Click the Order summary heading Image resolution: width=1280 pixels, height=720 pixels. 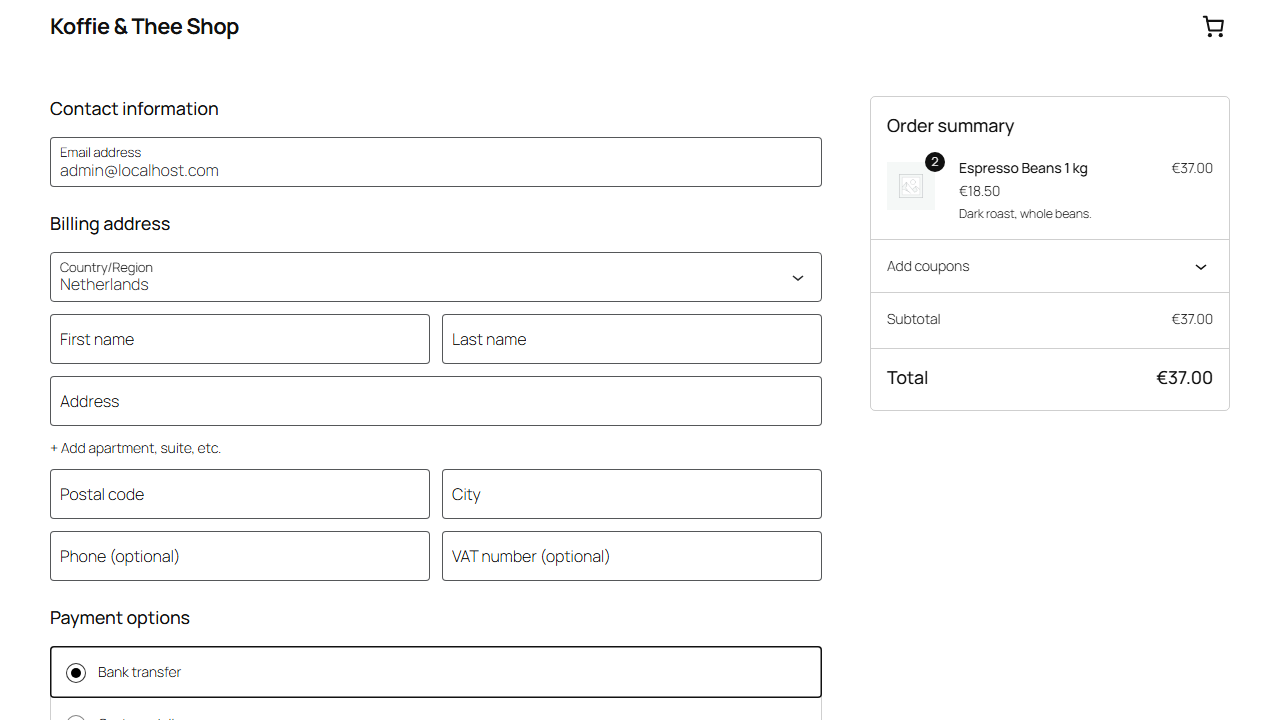coord(951,126)
